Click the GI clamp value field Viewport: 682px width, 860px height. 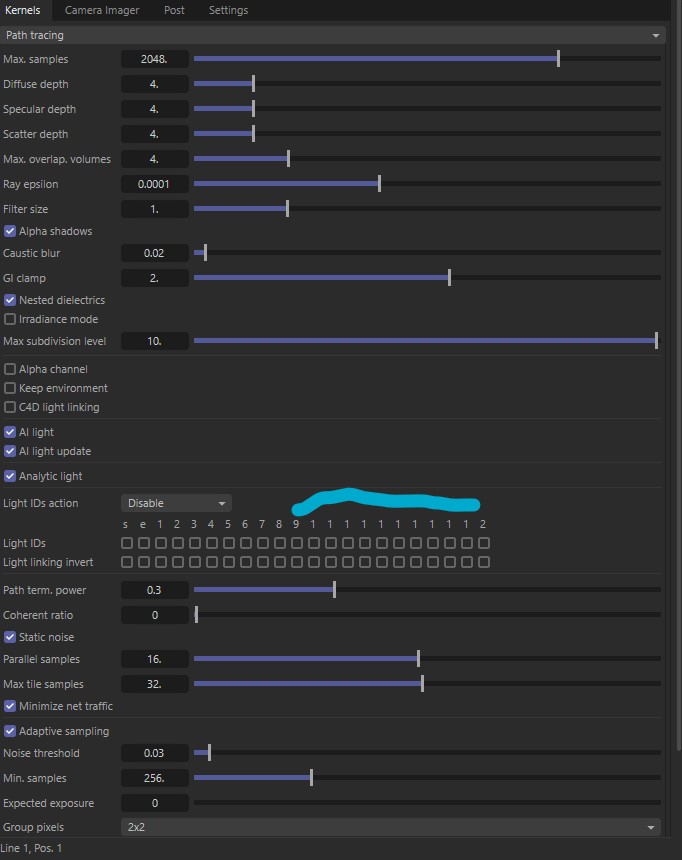[155, 278]
